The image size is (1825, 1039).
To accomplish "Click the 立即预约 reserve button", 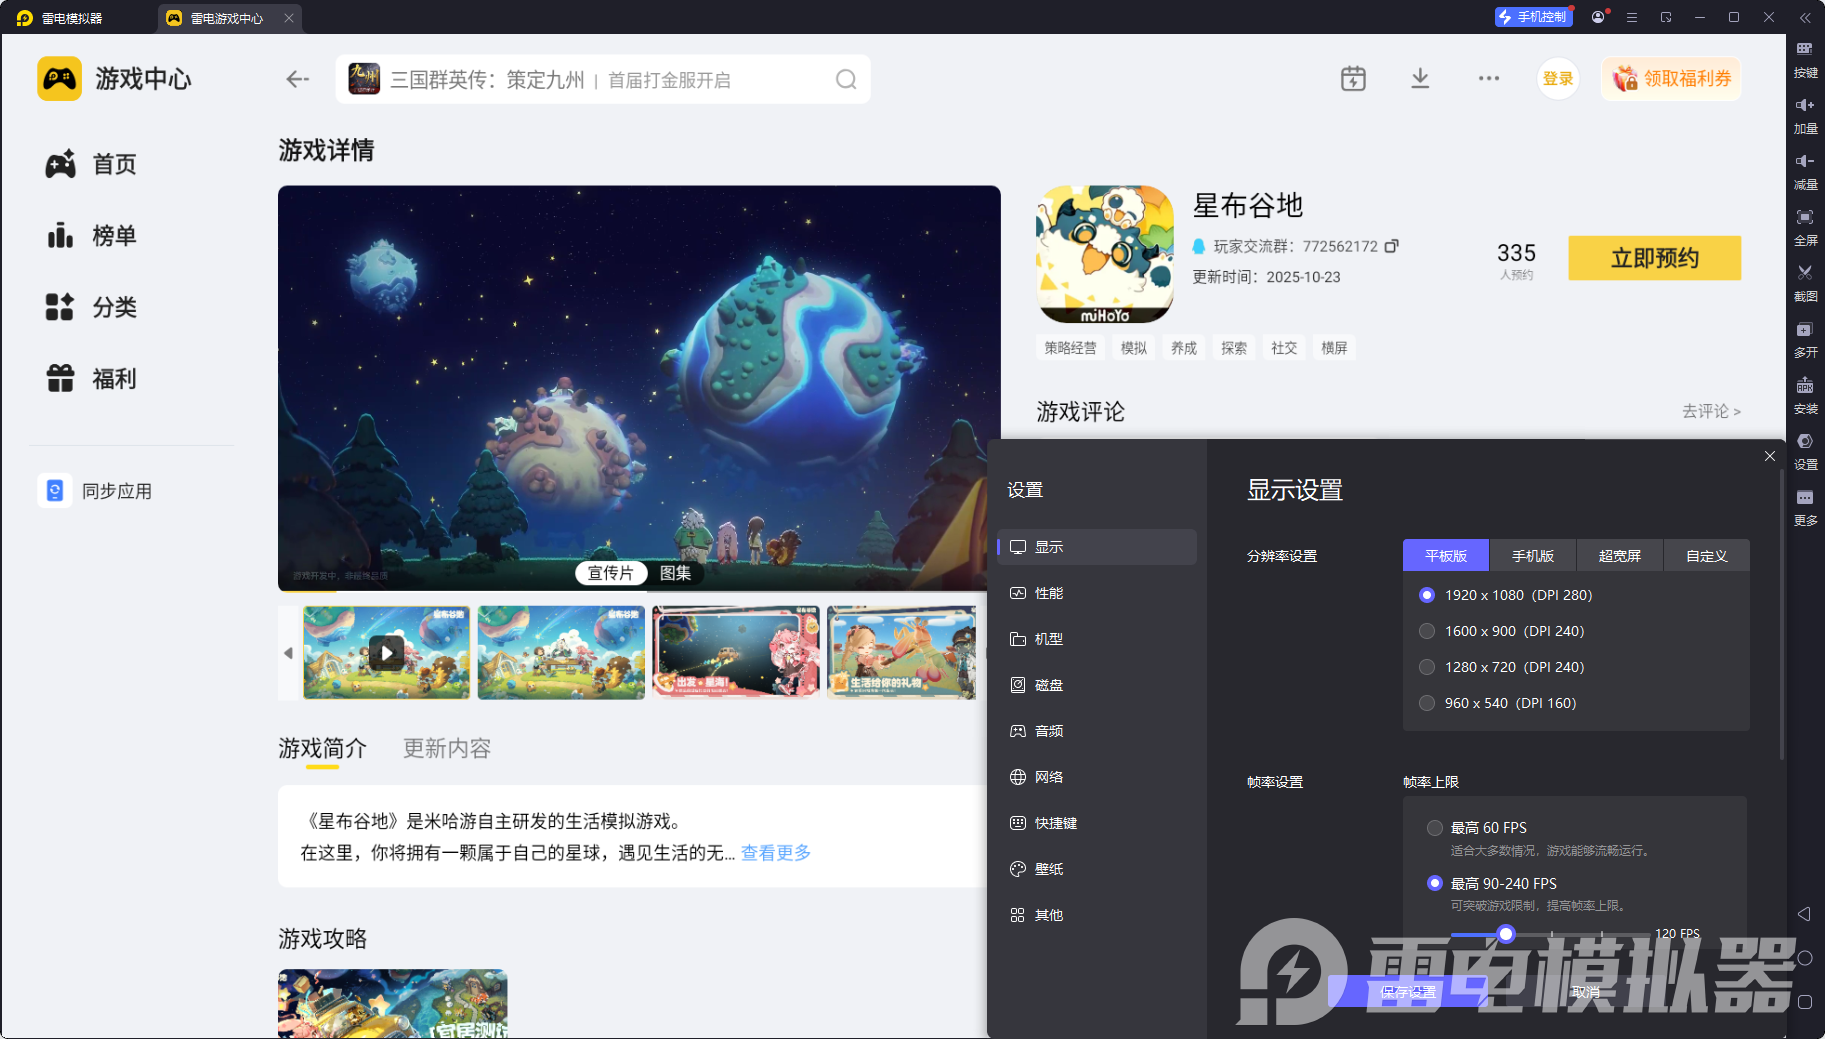I will point(1655,258).
